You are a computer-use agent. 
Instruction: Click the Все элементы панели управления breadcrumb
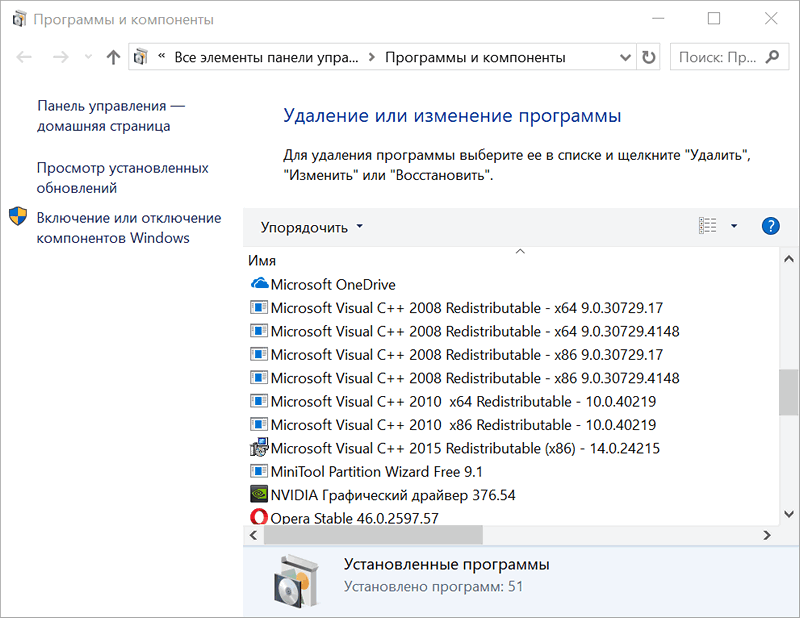266,57
